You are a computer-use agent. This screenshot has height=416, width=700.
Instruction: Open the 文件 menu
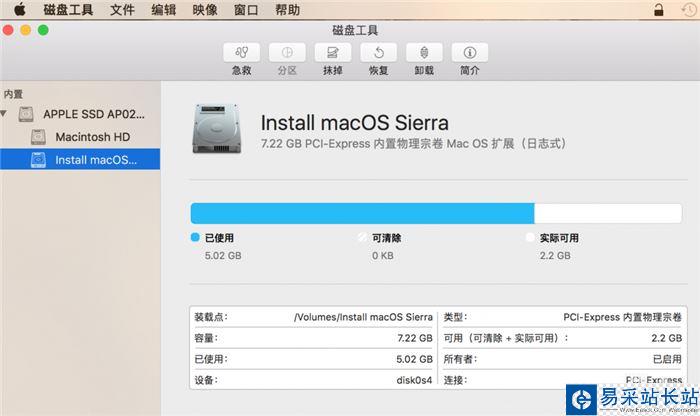(x=122, y=10)
